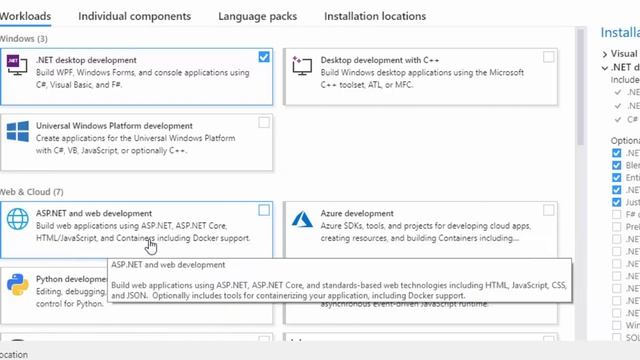Switch to Individual components tab
640x360 pixels.
tap(134, 16)
